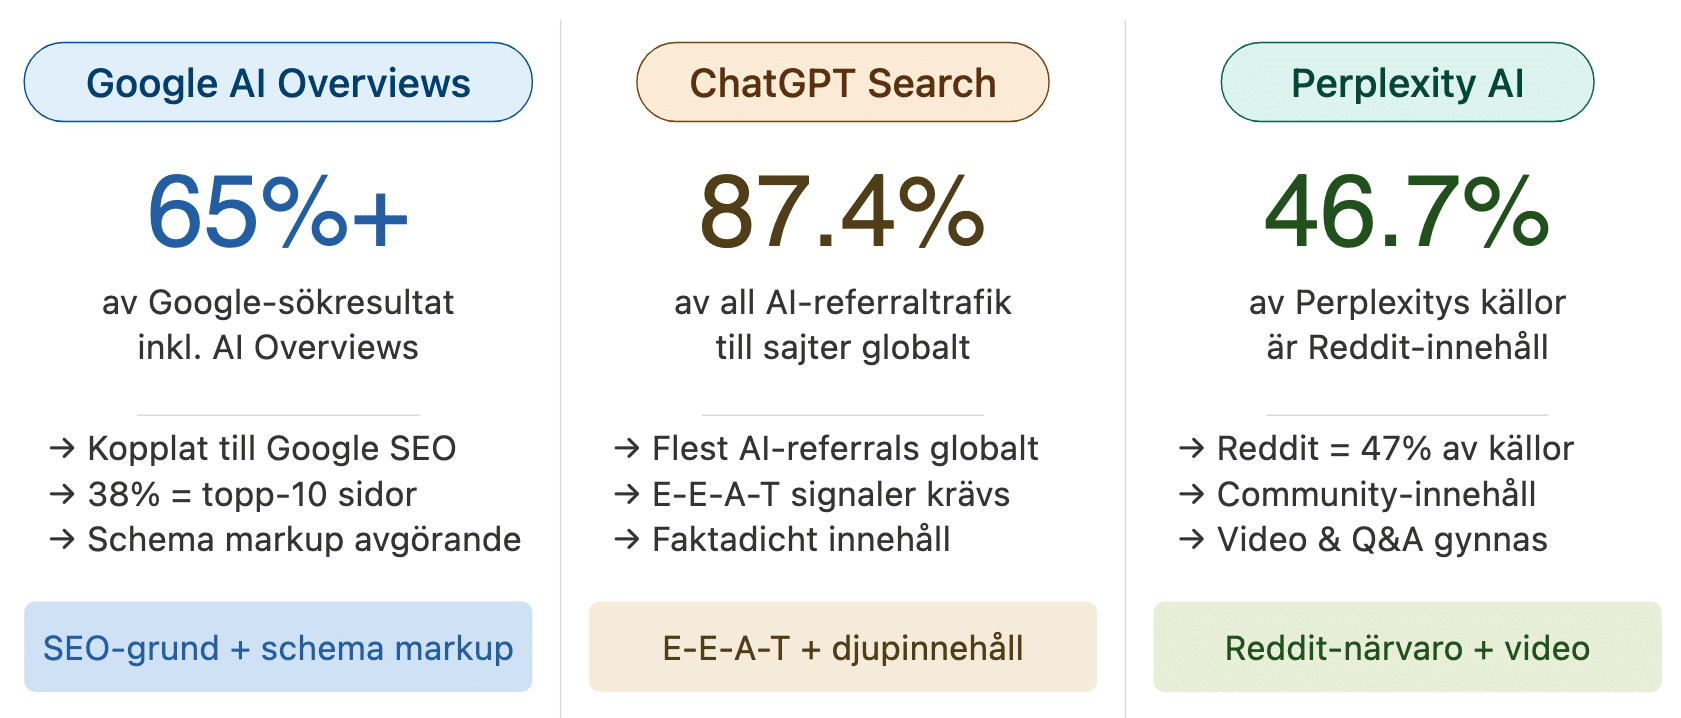This screenshot has width=1681, height=718.
Task: Click arrow icon before 38% = topp-10 sidor
Action: [x=62, y=494]
